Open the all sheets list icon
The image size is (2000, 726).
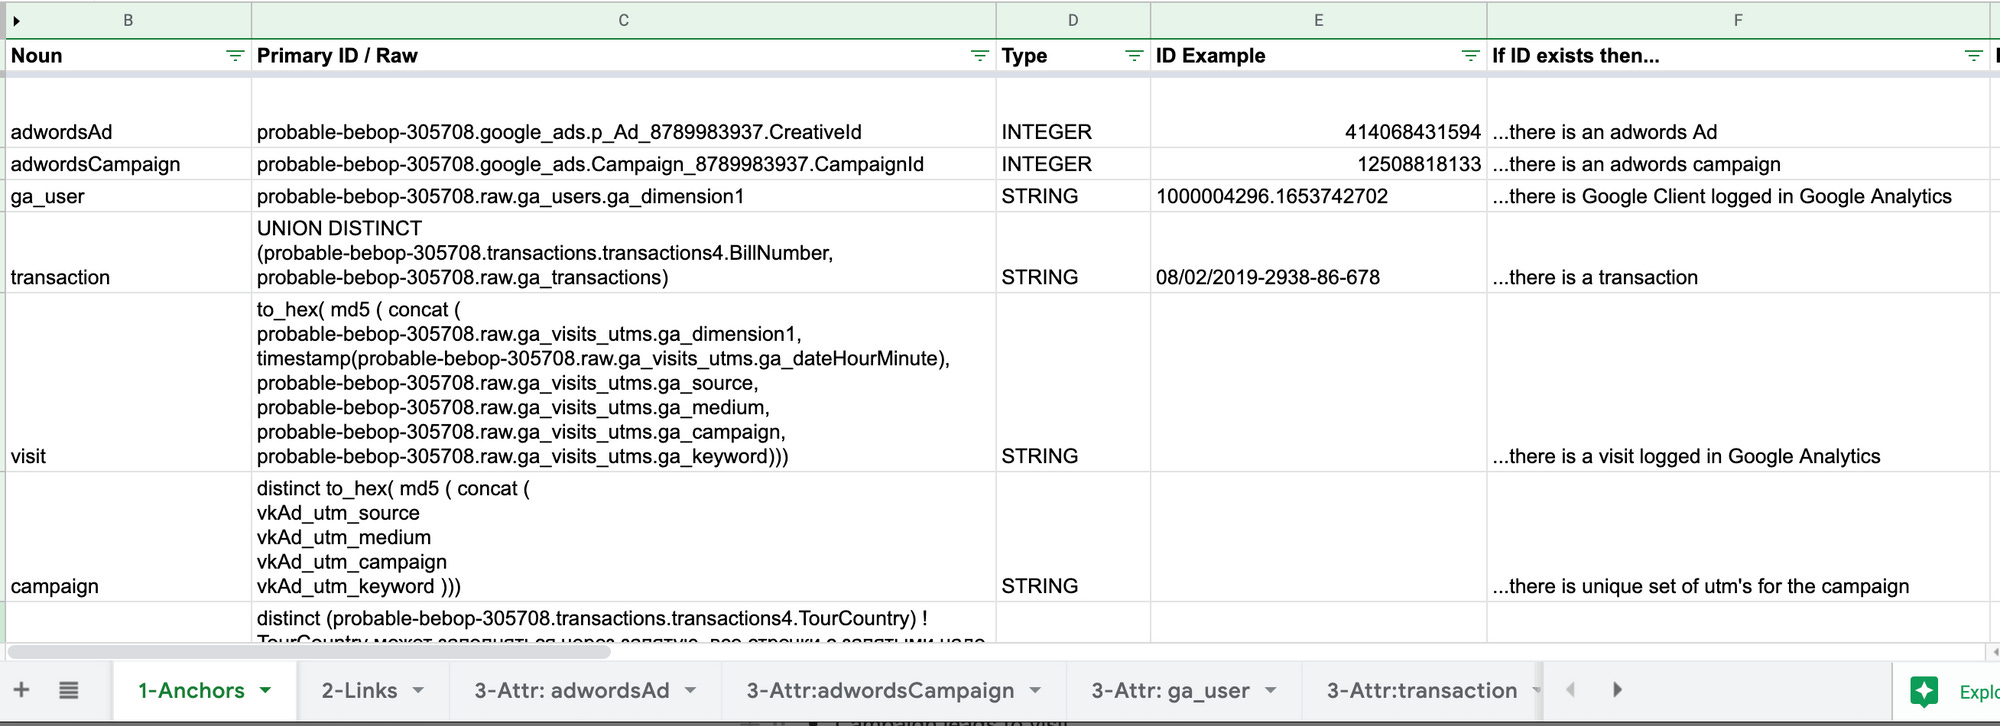(69, 690)
